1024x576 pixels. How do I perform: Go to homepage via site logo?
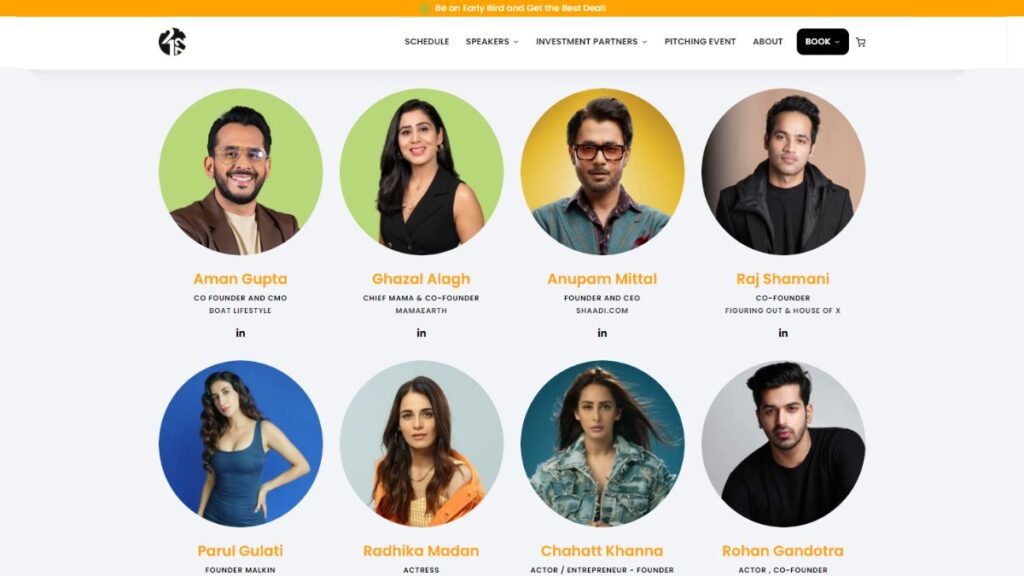click(x=172, y=42)
